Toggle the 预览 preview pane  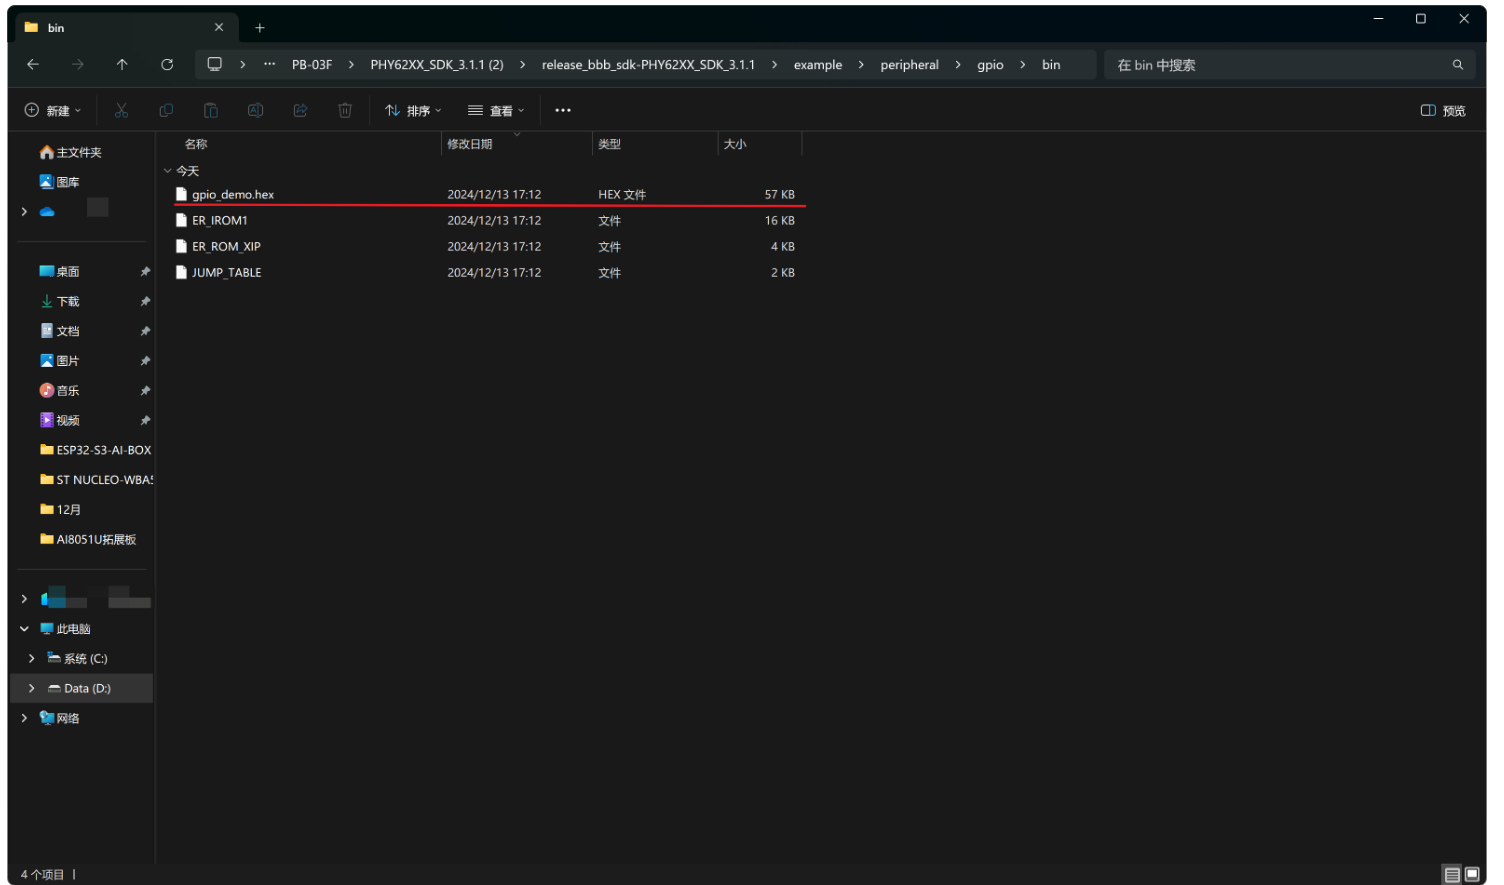point(1443,110)
